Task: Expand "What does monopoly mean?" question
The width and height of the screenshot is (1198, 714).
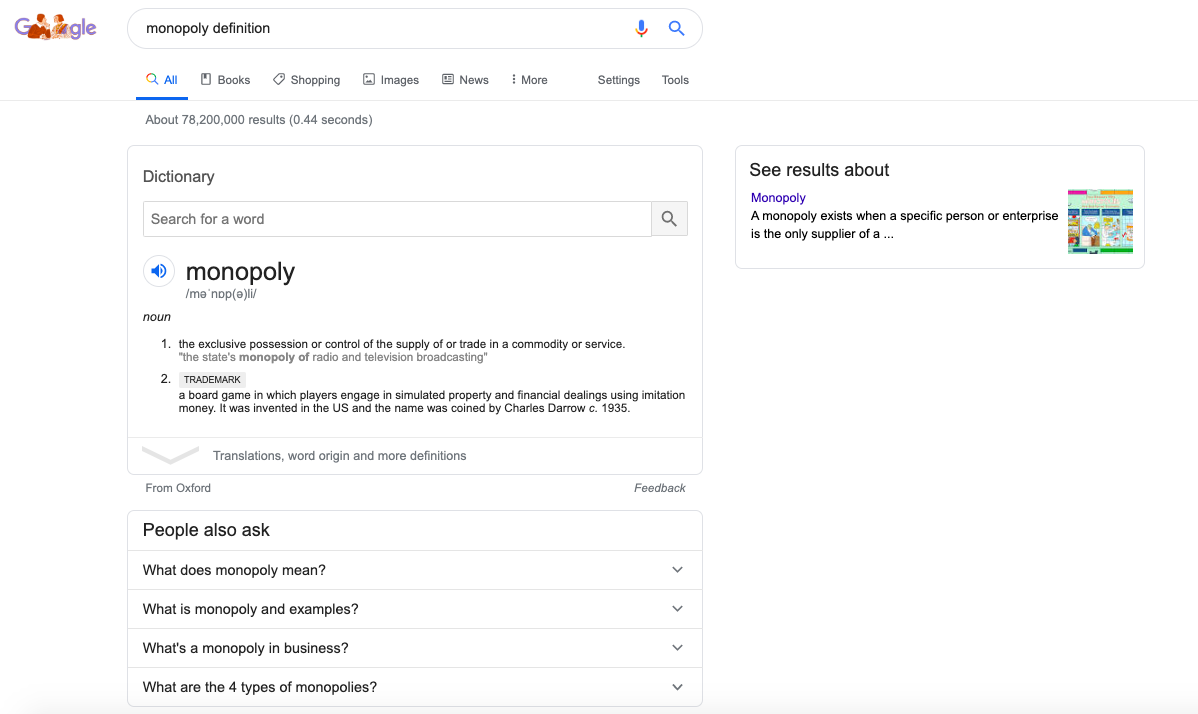Action: click(414, 570)
